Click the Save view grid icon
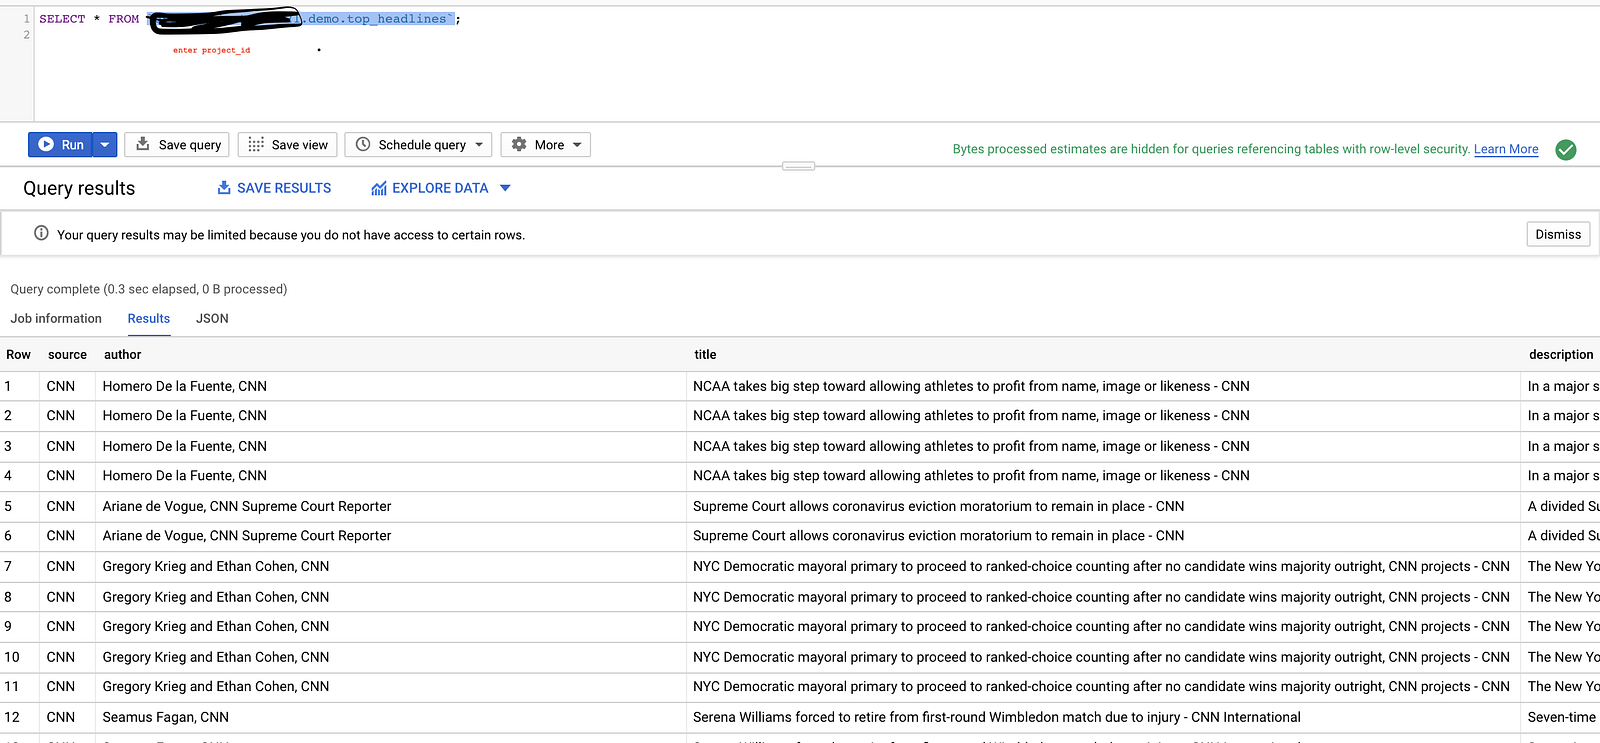This screenshot has width=1600, height=743. tap(256, 144)
